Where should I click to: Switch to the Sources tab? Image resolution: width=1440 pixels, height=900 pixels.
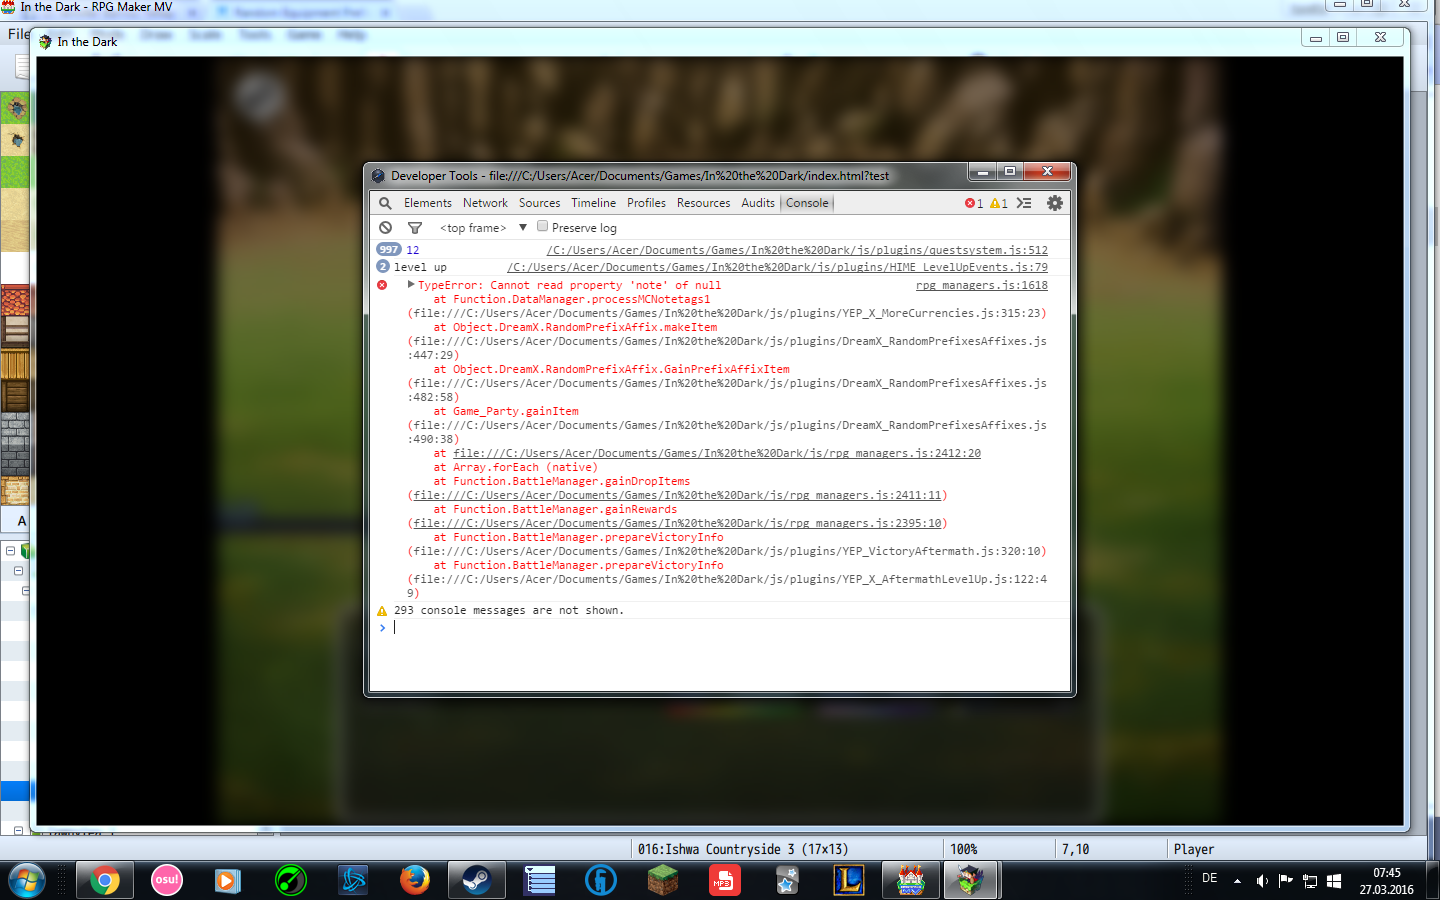pyautogui.click(x=539, y=203)
